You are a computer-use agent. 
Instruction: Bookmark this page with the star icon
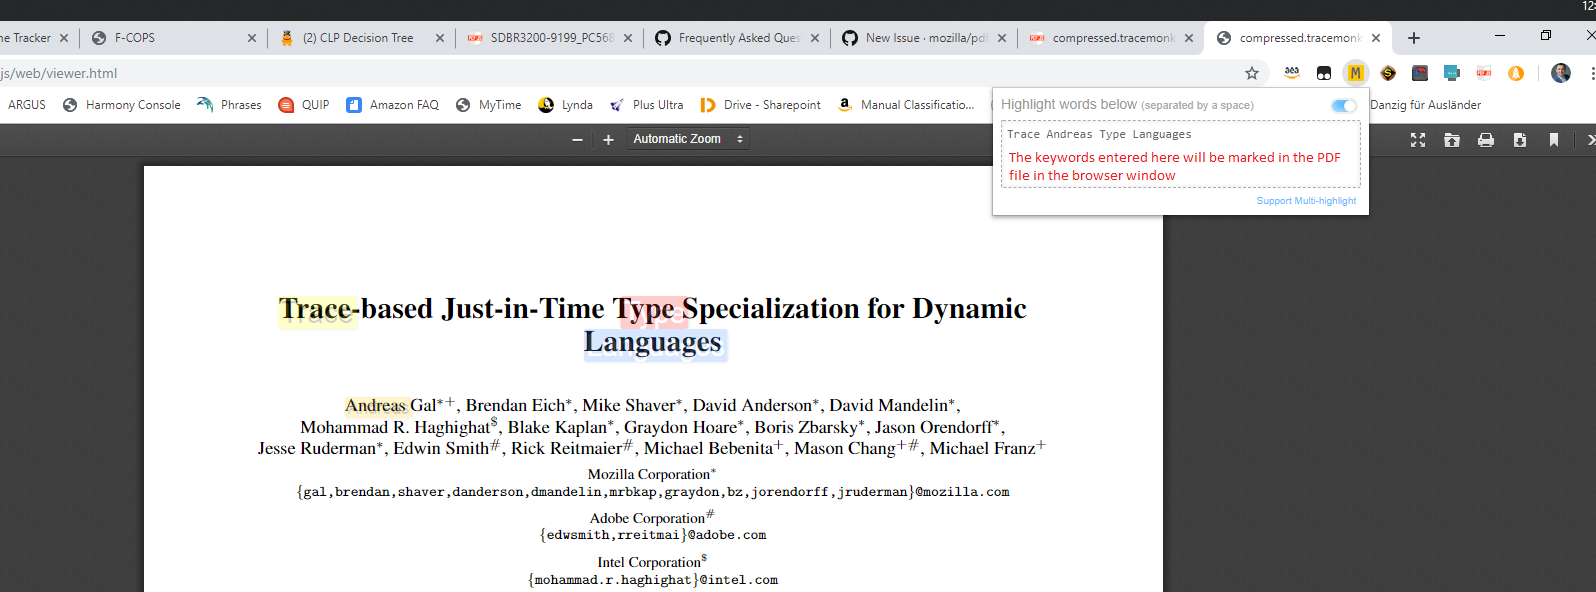pos(1251,73)
